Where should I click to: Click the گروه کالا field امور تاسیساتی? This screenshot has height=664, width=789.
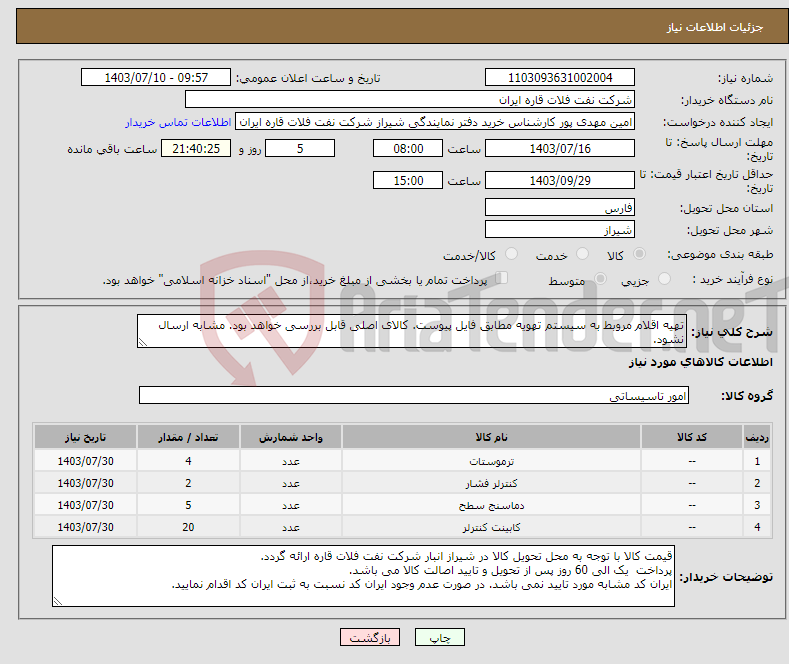414,395
